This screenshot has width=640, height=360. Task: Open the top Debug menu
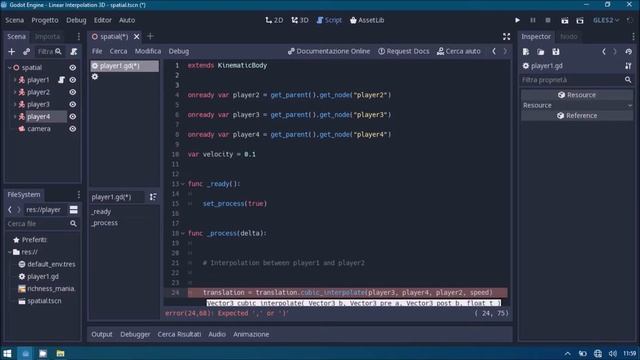click(76, 20)
